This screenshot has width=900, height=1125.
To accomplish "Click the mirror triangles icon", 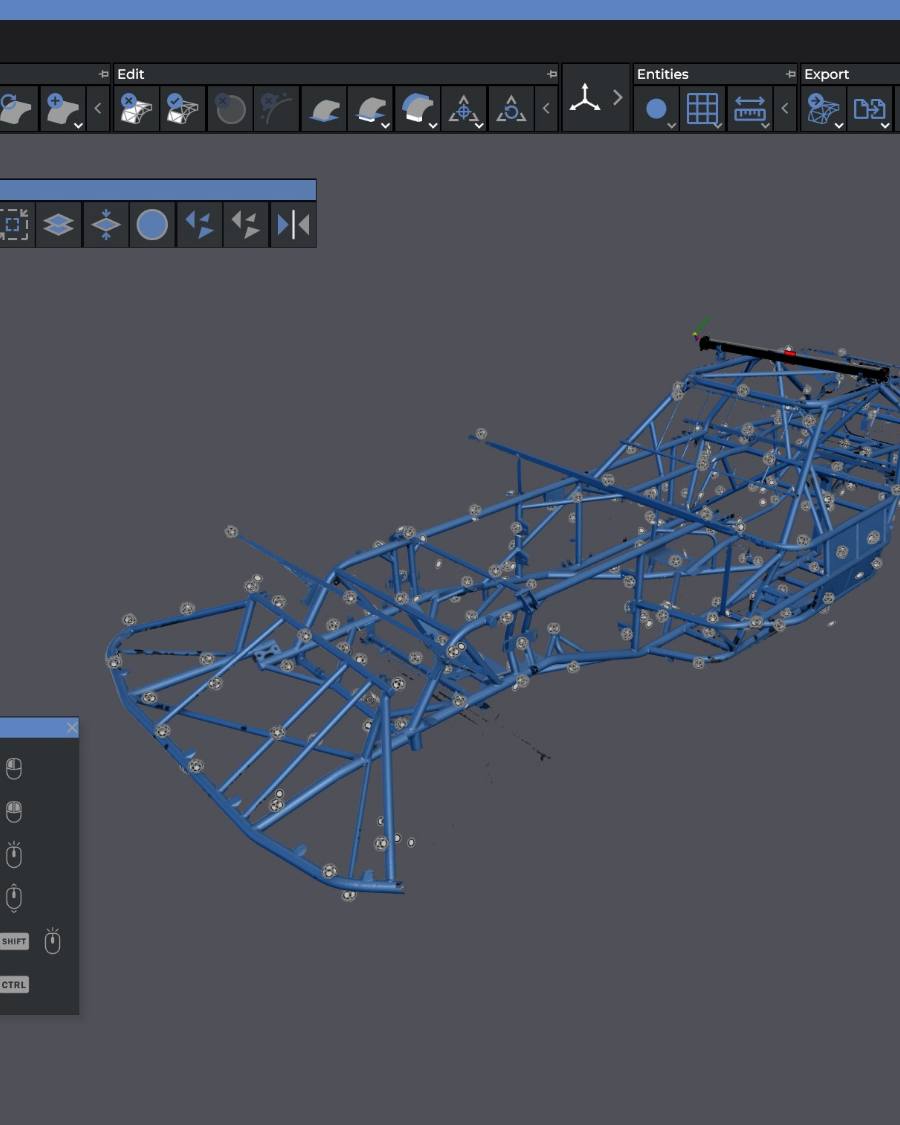I will (x=293, y=225).
